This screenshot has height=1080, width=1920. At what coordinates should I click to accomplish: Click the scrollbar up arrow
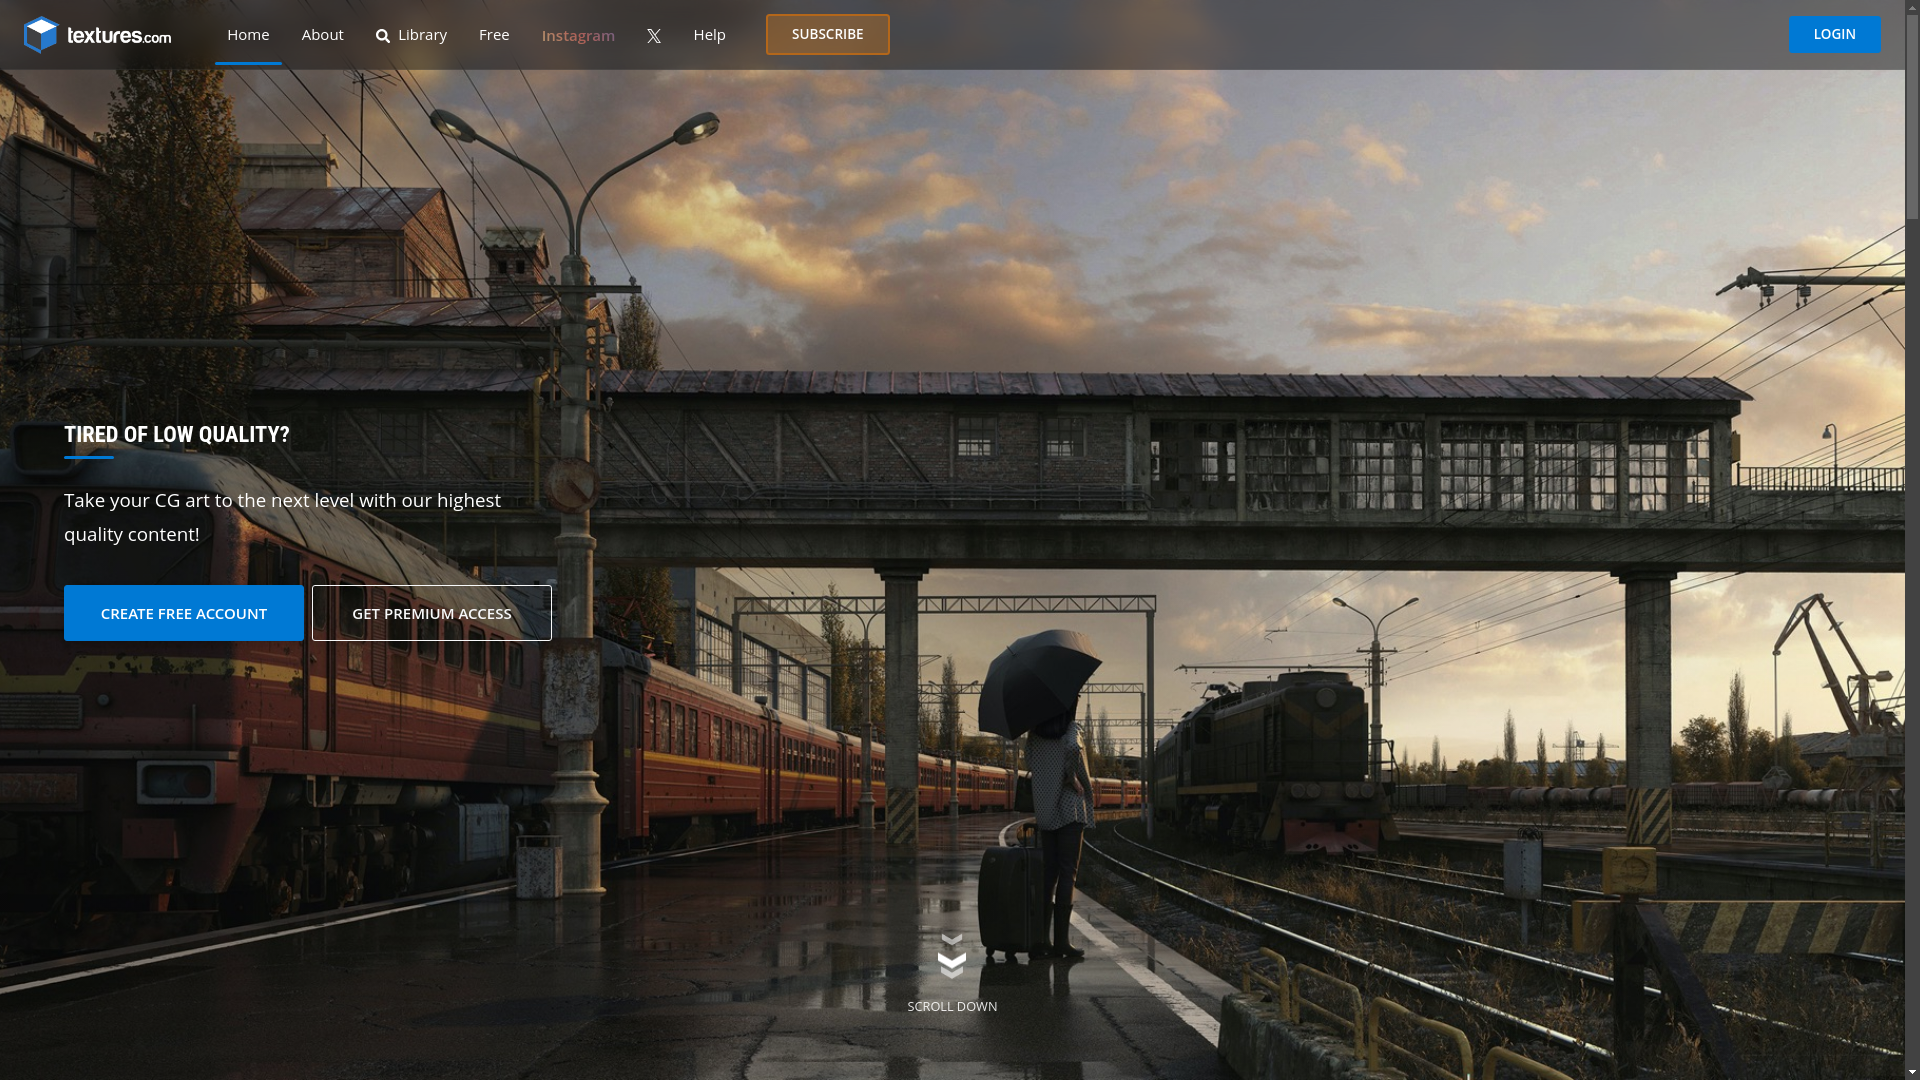pos(1912,6)
